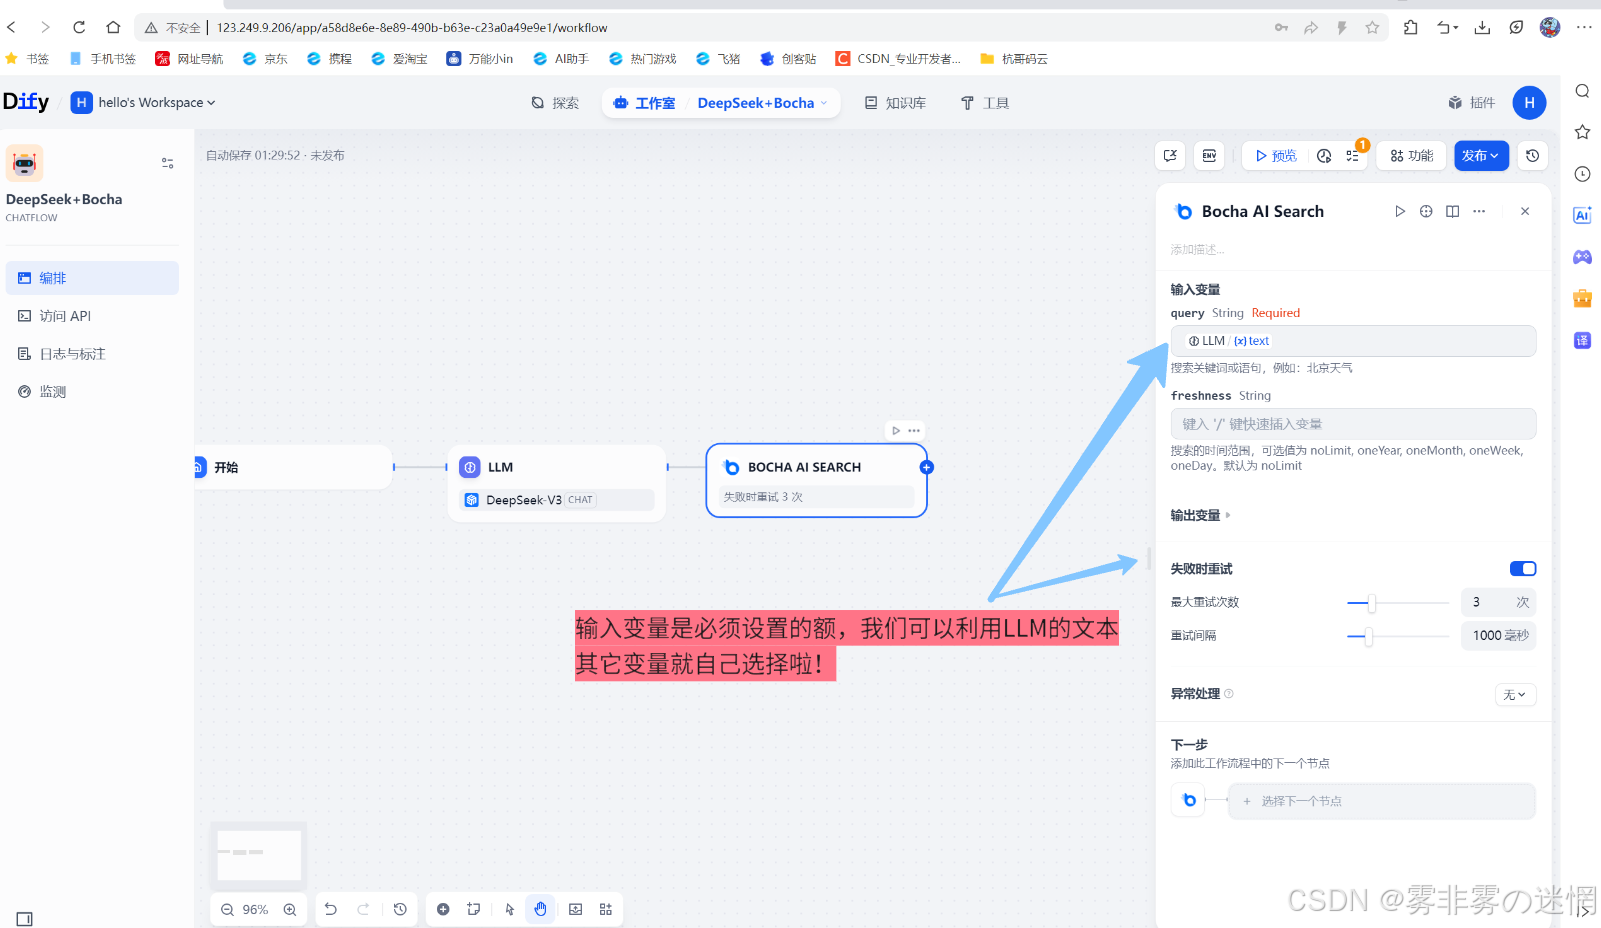
Task: Switch to the Tools tab
Action: tap(985, 103)
